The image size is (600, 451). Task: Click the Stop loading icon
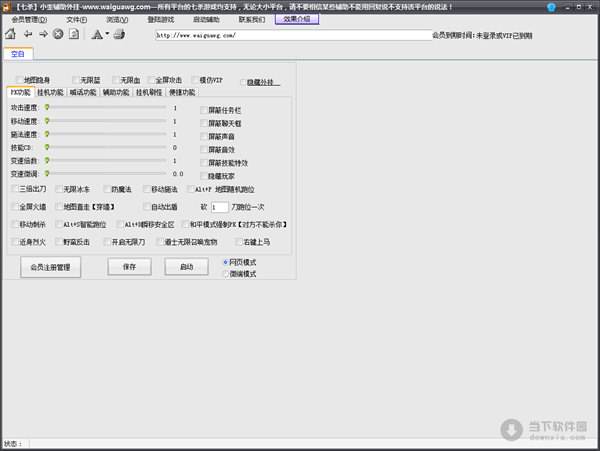[58, 34]
